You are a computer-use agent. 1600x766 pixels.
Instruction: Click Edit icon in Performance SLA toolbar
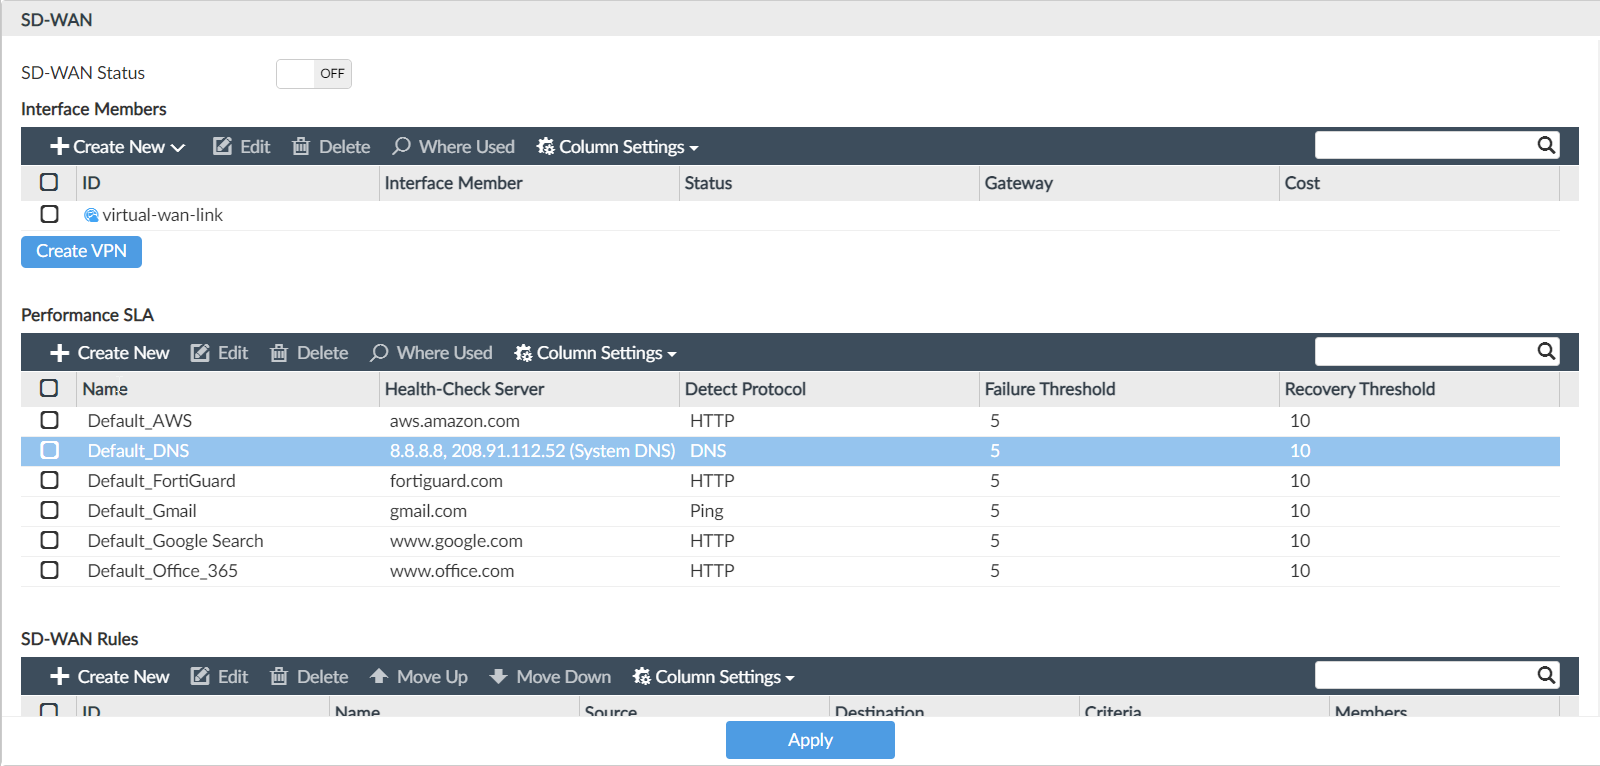click(x=200, y=353)
